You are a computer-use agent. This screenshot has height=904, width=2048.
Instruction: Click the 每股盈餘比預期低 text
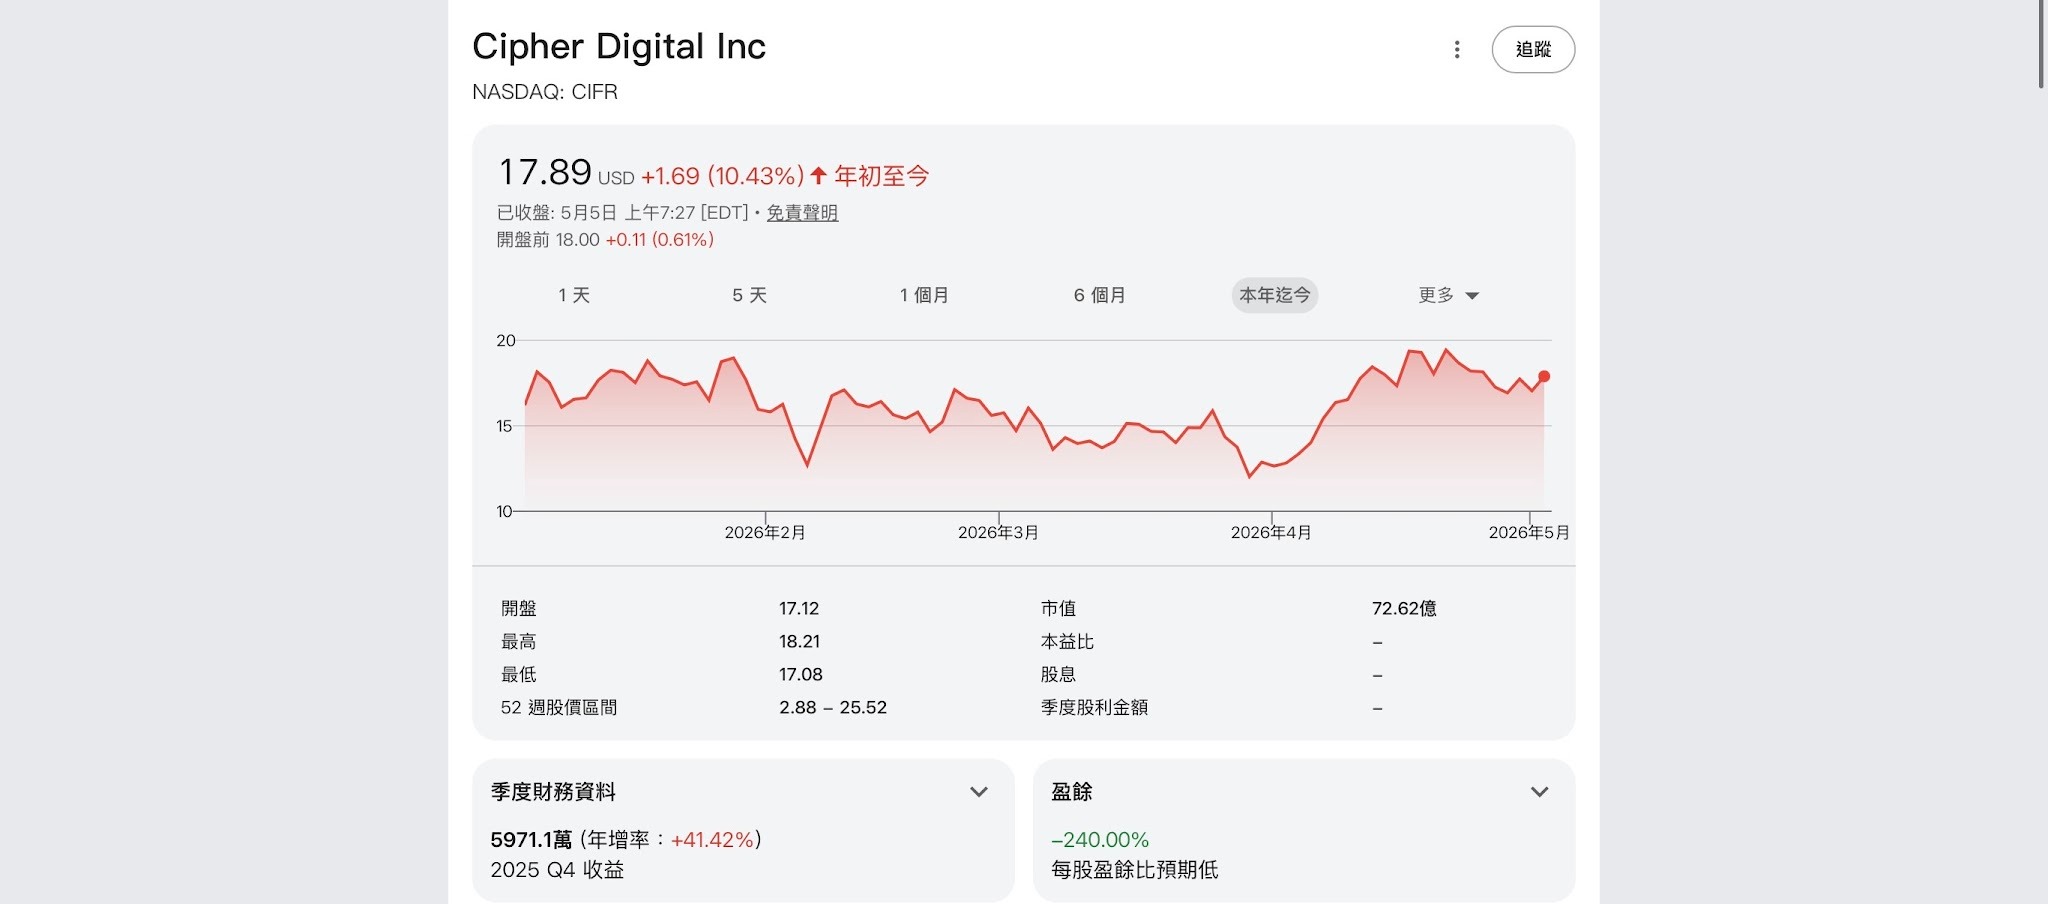point(1134,870)
